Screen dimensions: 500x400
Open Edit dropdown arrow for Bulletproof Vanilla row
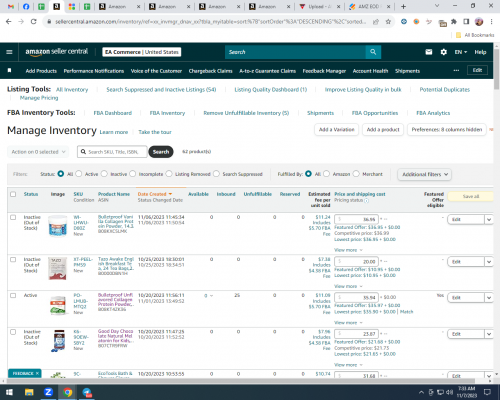pyautogui.click(x=489, y=219)
